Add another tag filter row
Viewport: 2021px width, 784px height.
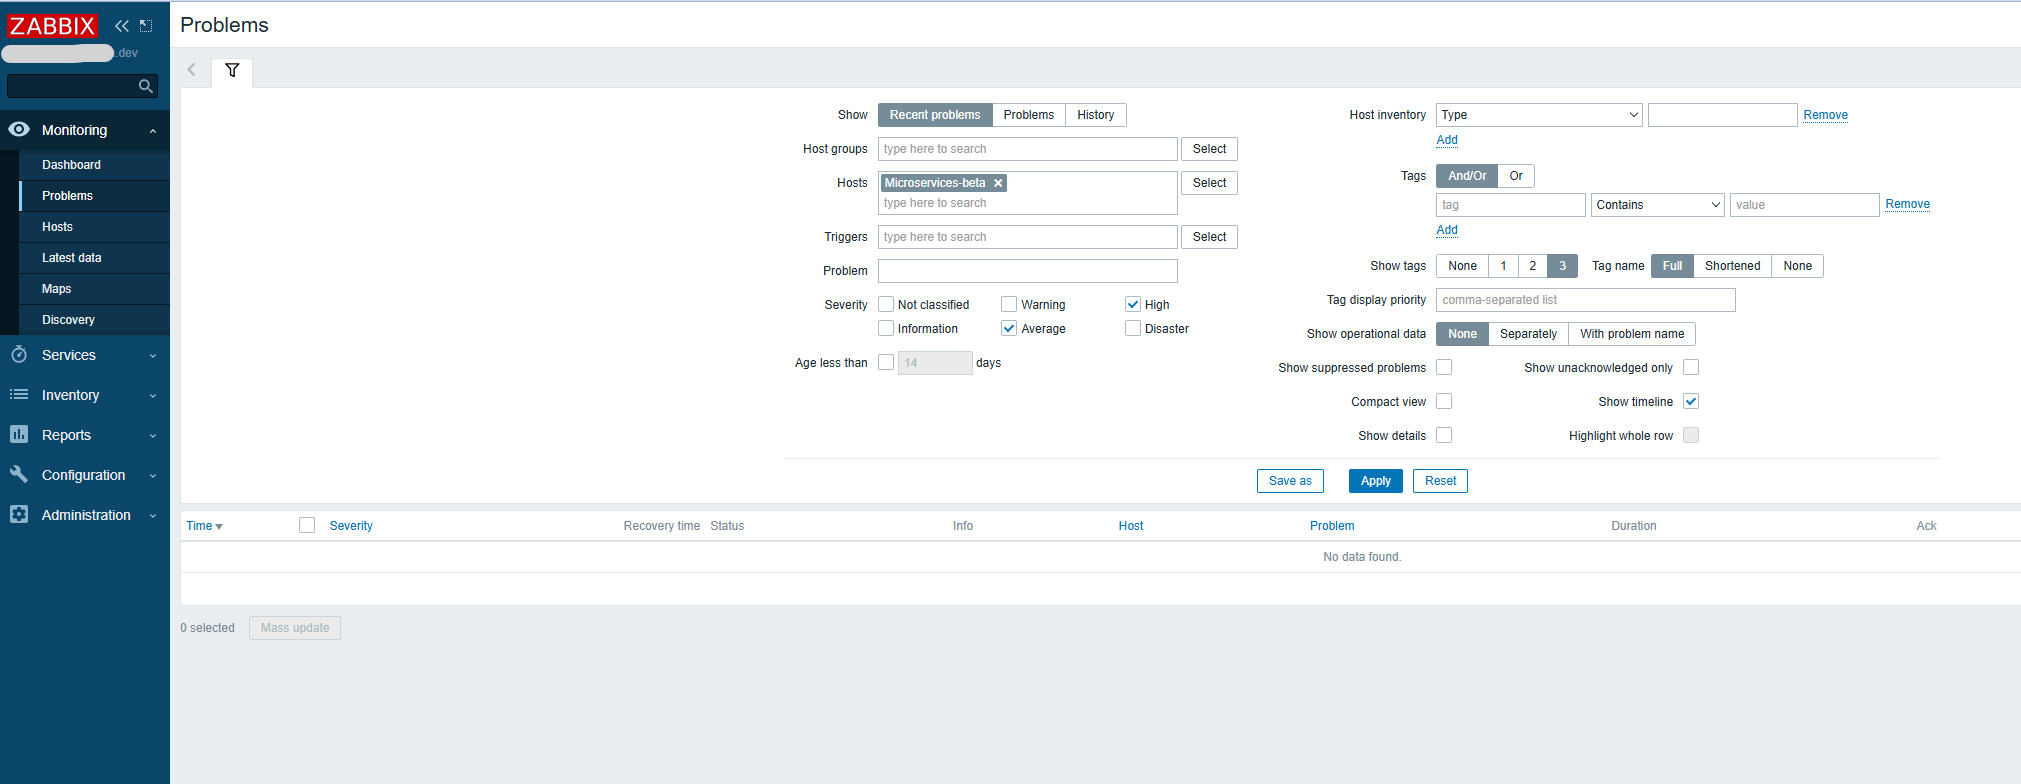coord(1447,230)
